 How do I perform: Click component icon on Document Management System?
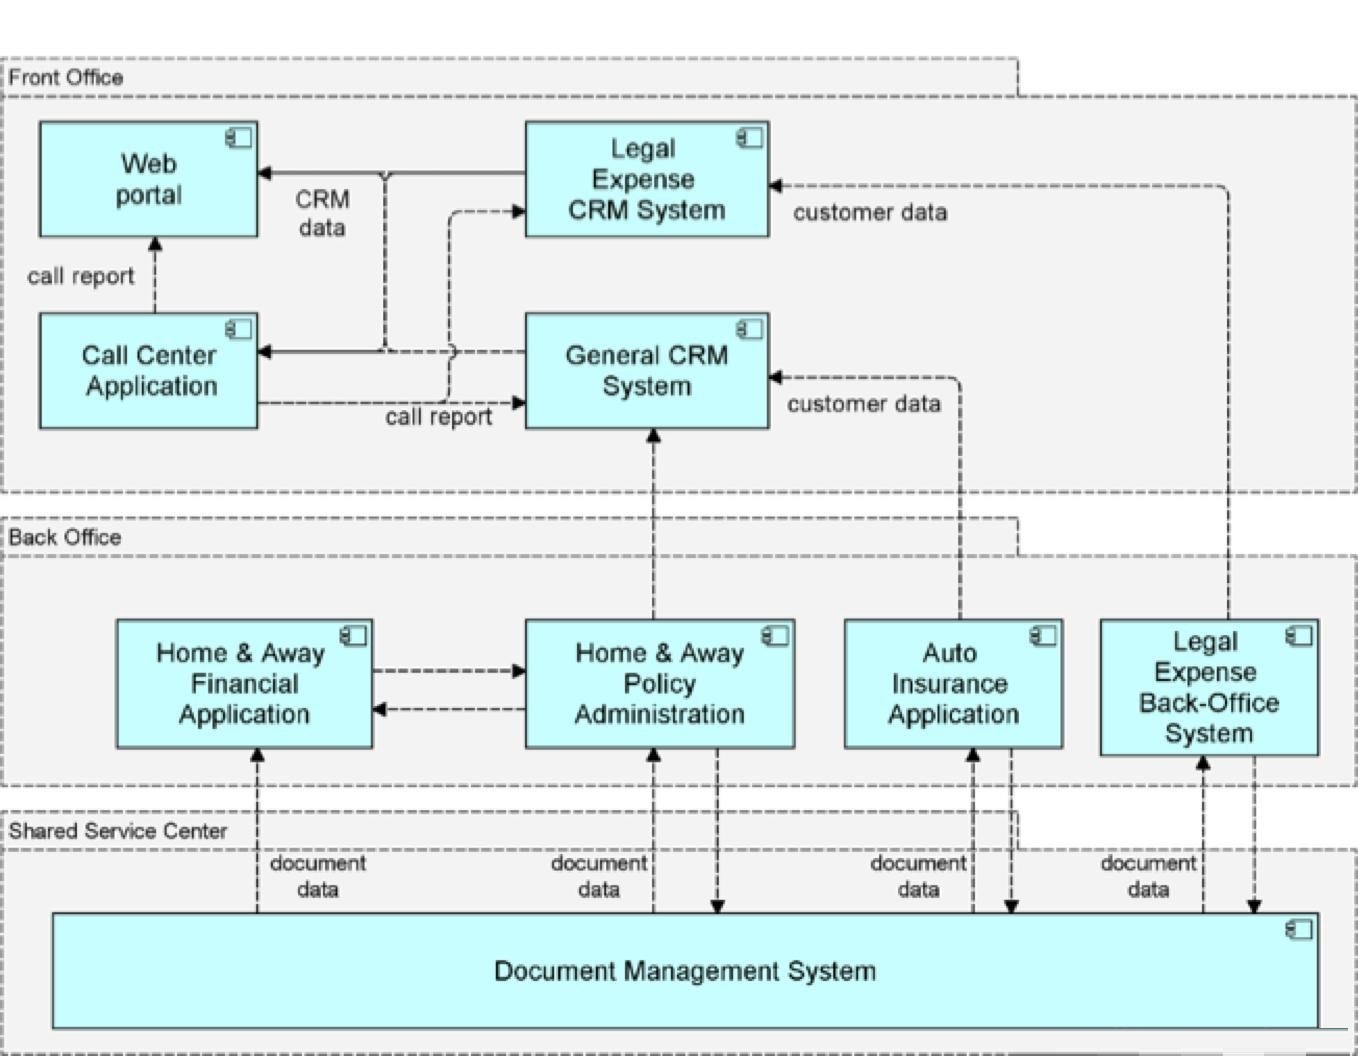click(1299, 930)
